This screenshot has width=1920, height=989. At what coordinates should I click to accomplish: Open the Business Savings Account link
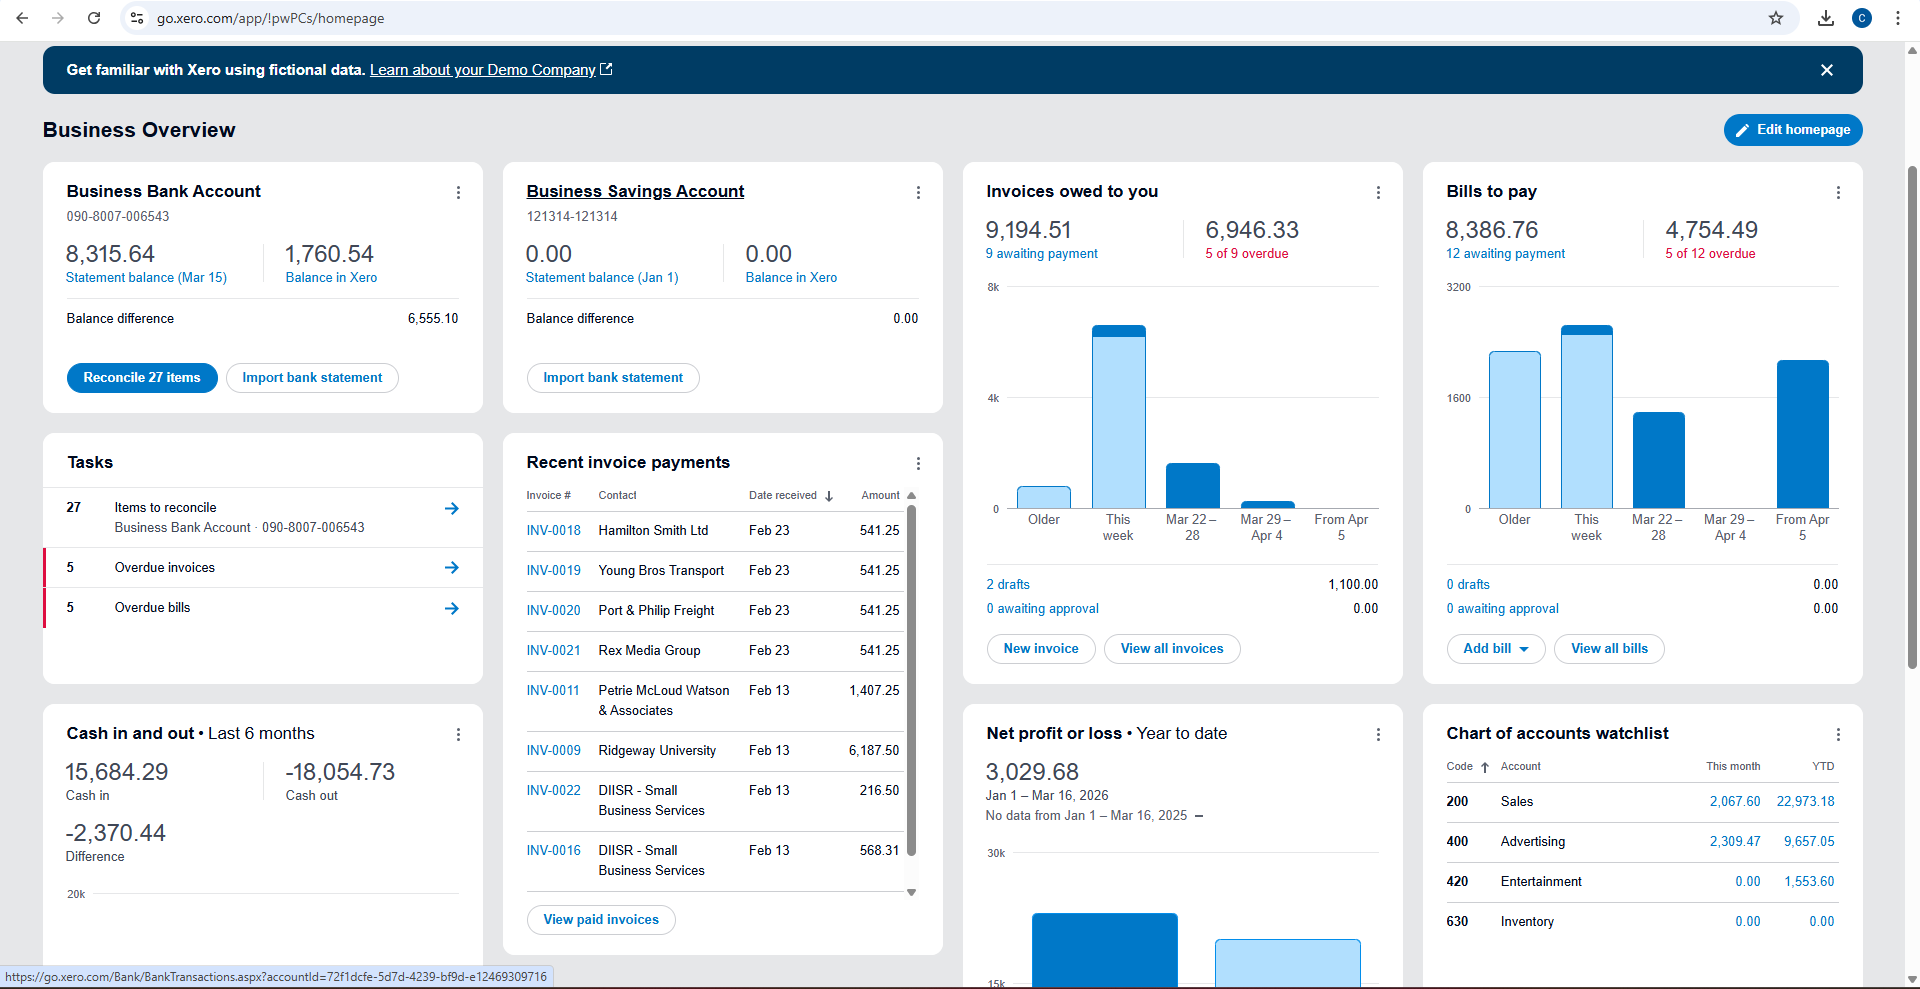[635, 191]
